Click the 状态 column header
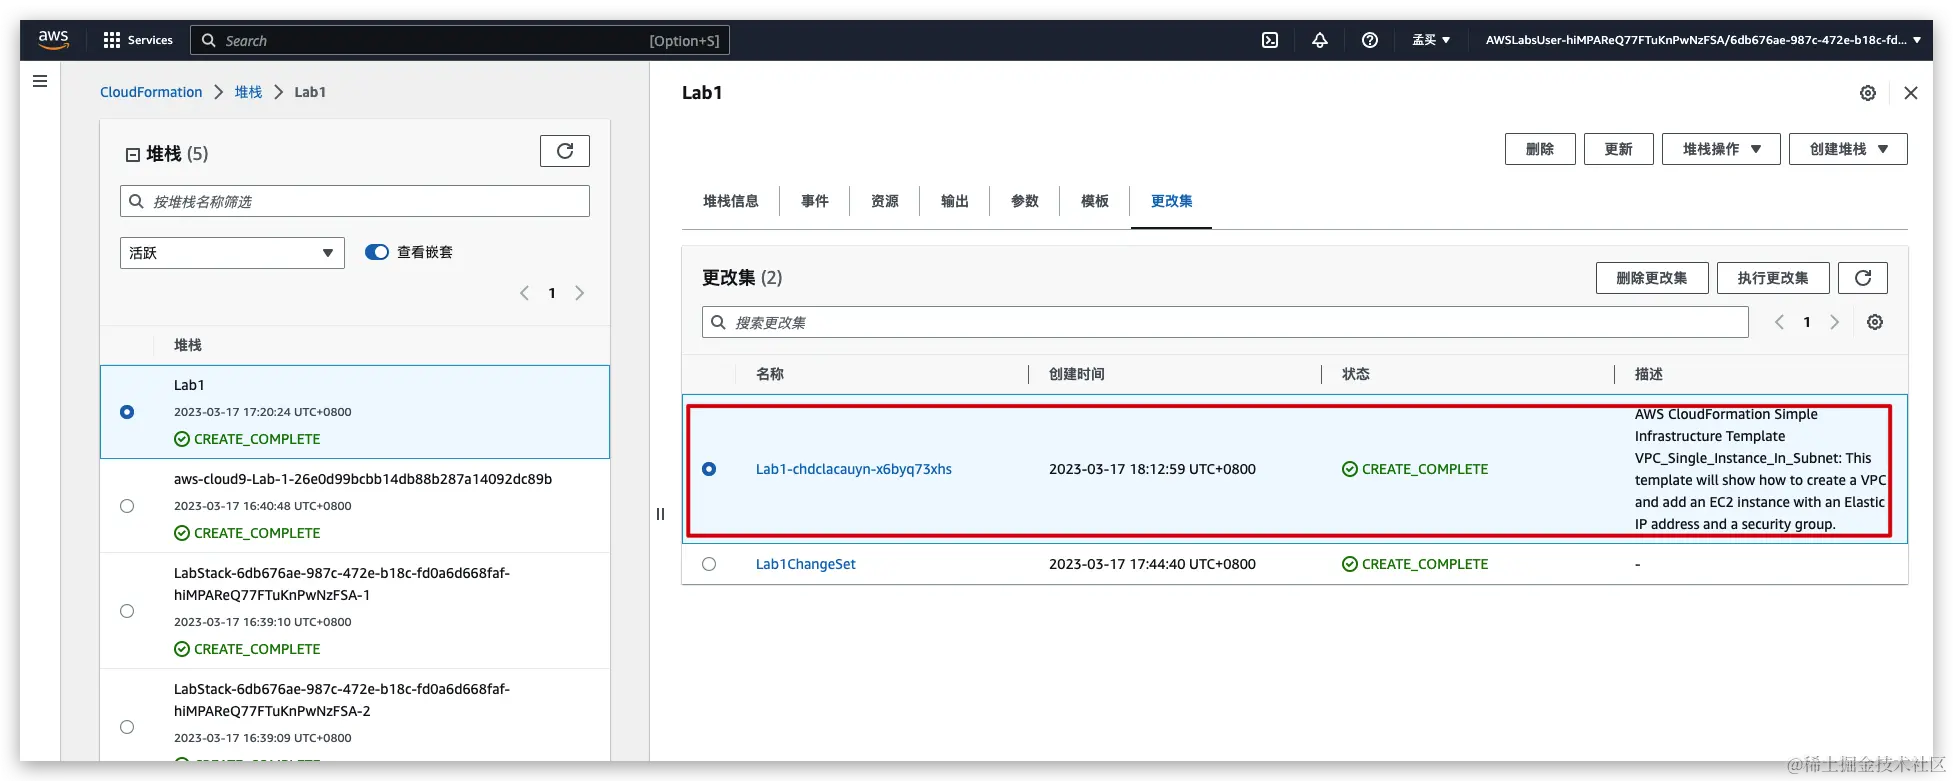The height and width of the screenshot is (781, 1953). click(x=1356, y=374)
